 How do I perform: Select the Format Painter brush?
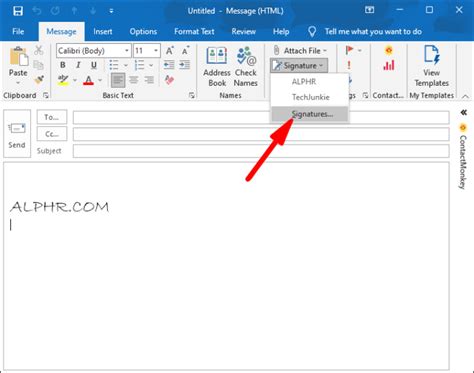click(39, 80)
